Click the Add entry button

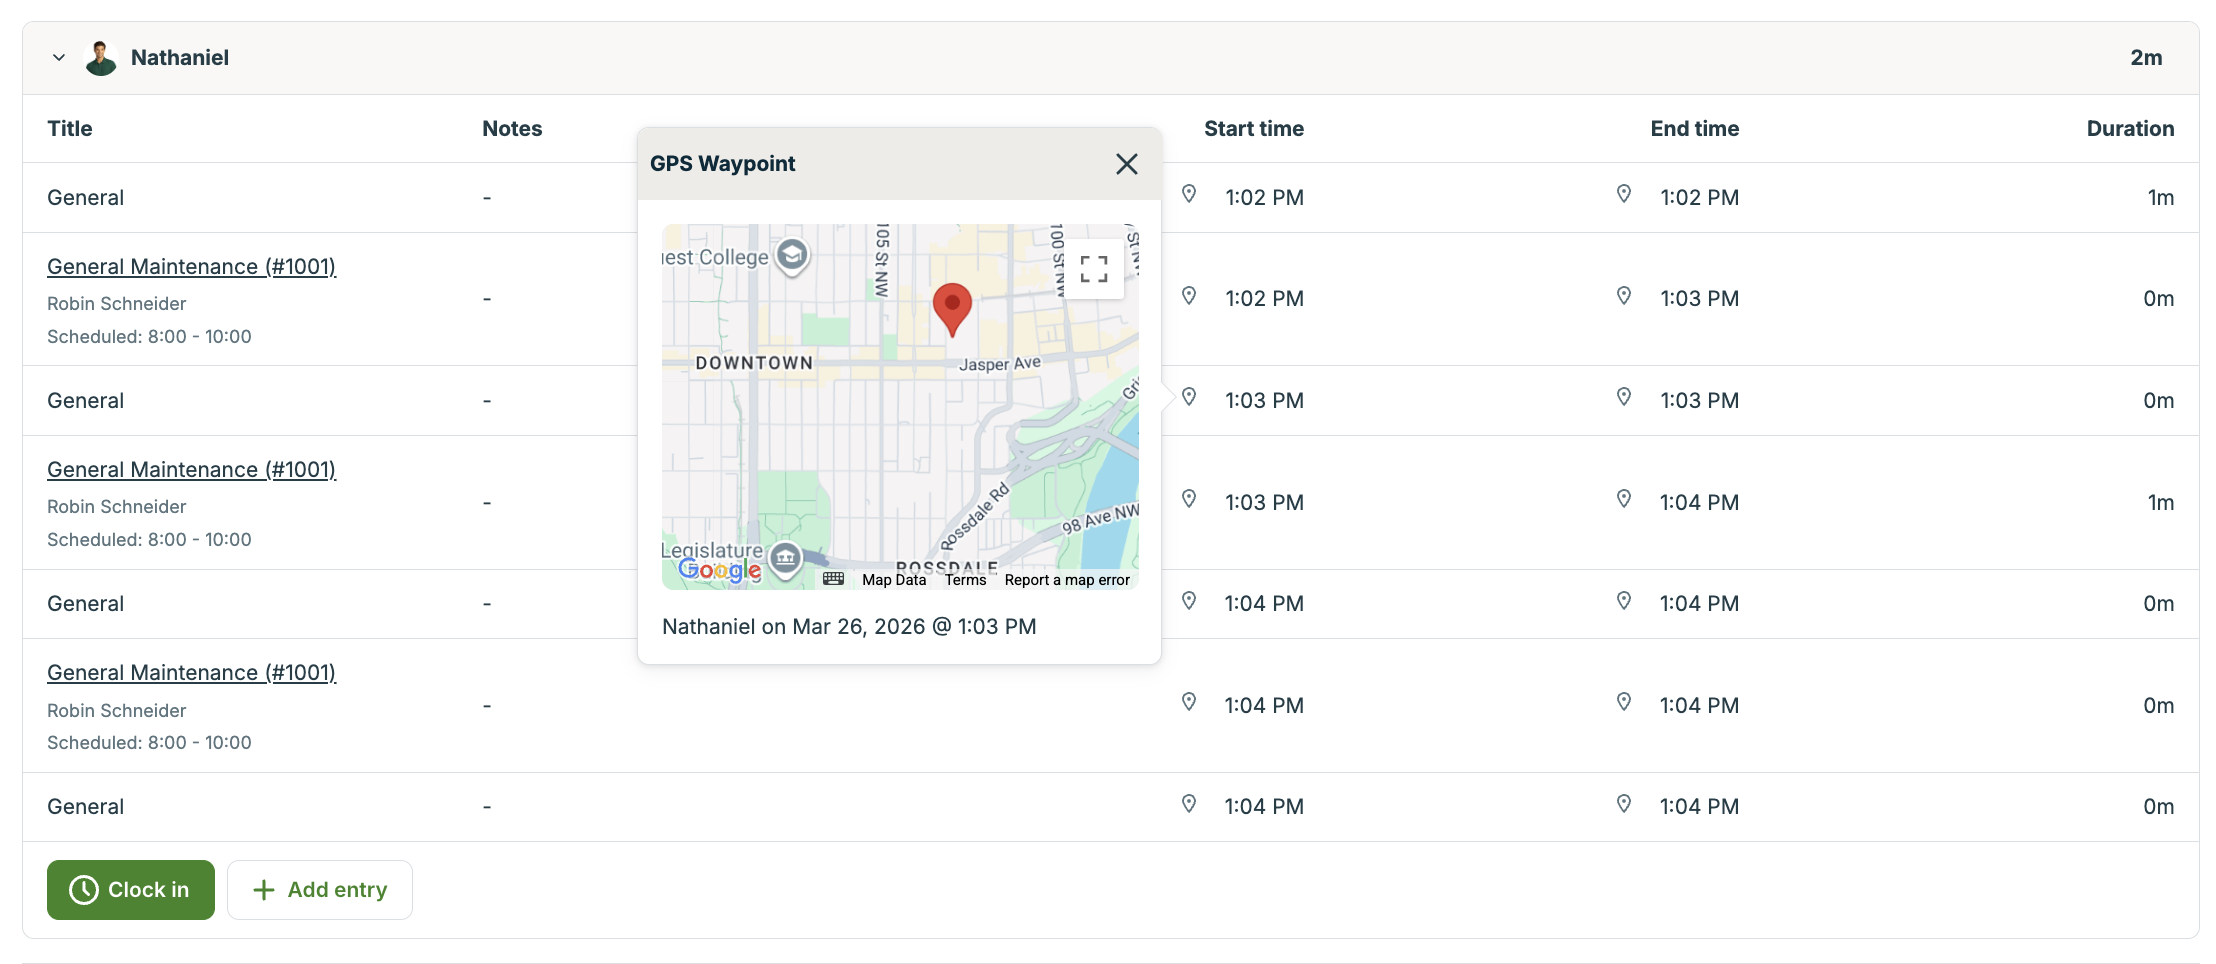[320, 890]
